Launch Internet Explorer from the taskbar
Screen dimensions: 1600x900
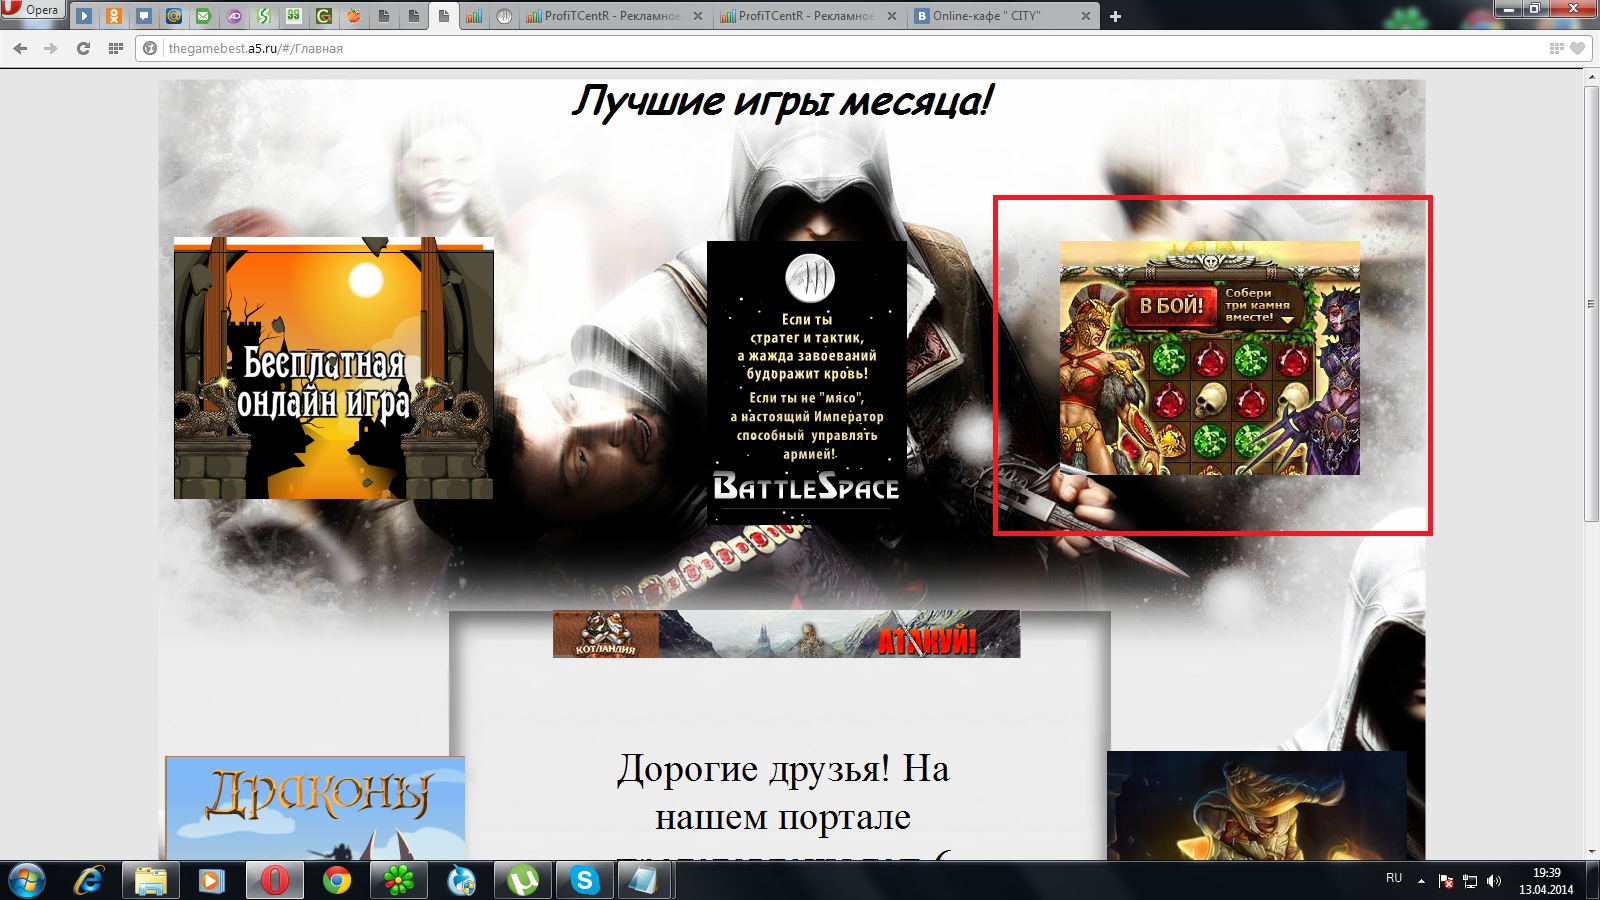(89, 881)
